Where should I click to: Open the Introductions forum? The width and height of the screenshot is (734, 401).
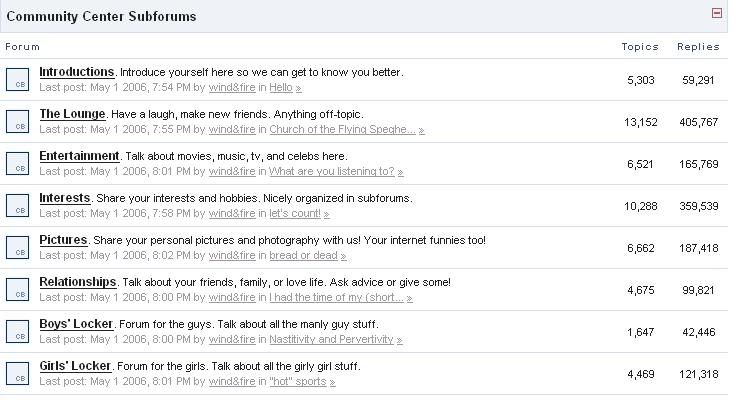[x=76, y=72]
